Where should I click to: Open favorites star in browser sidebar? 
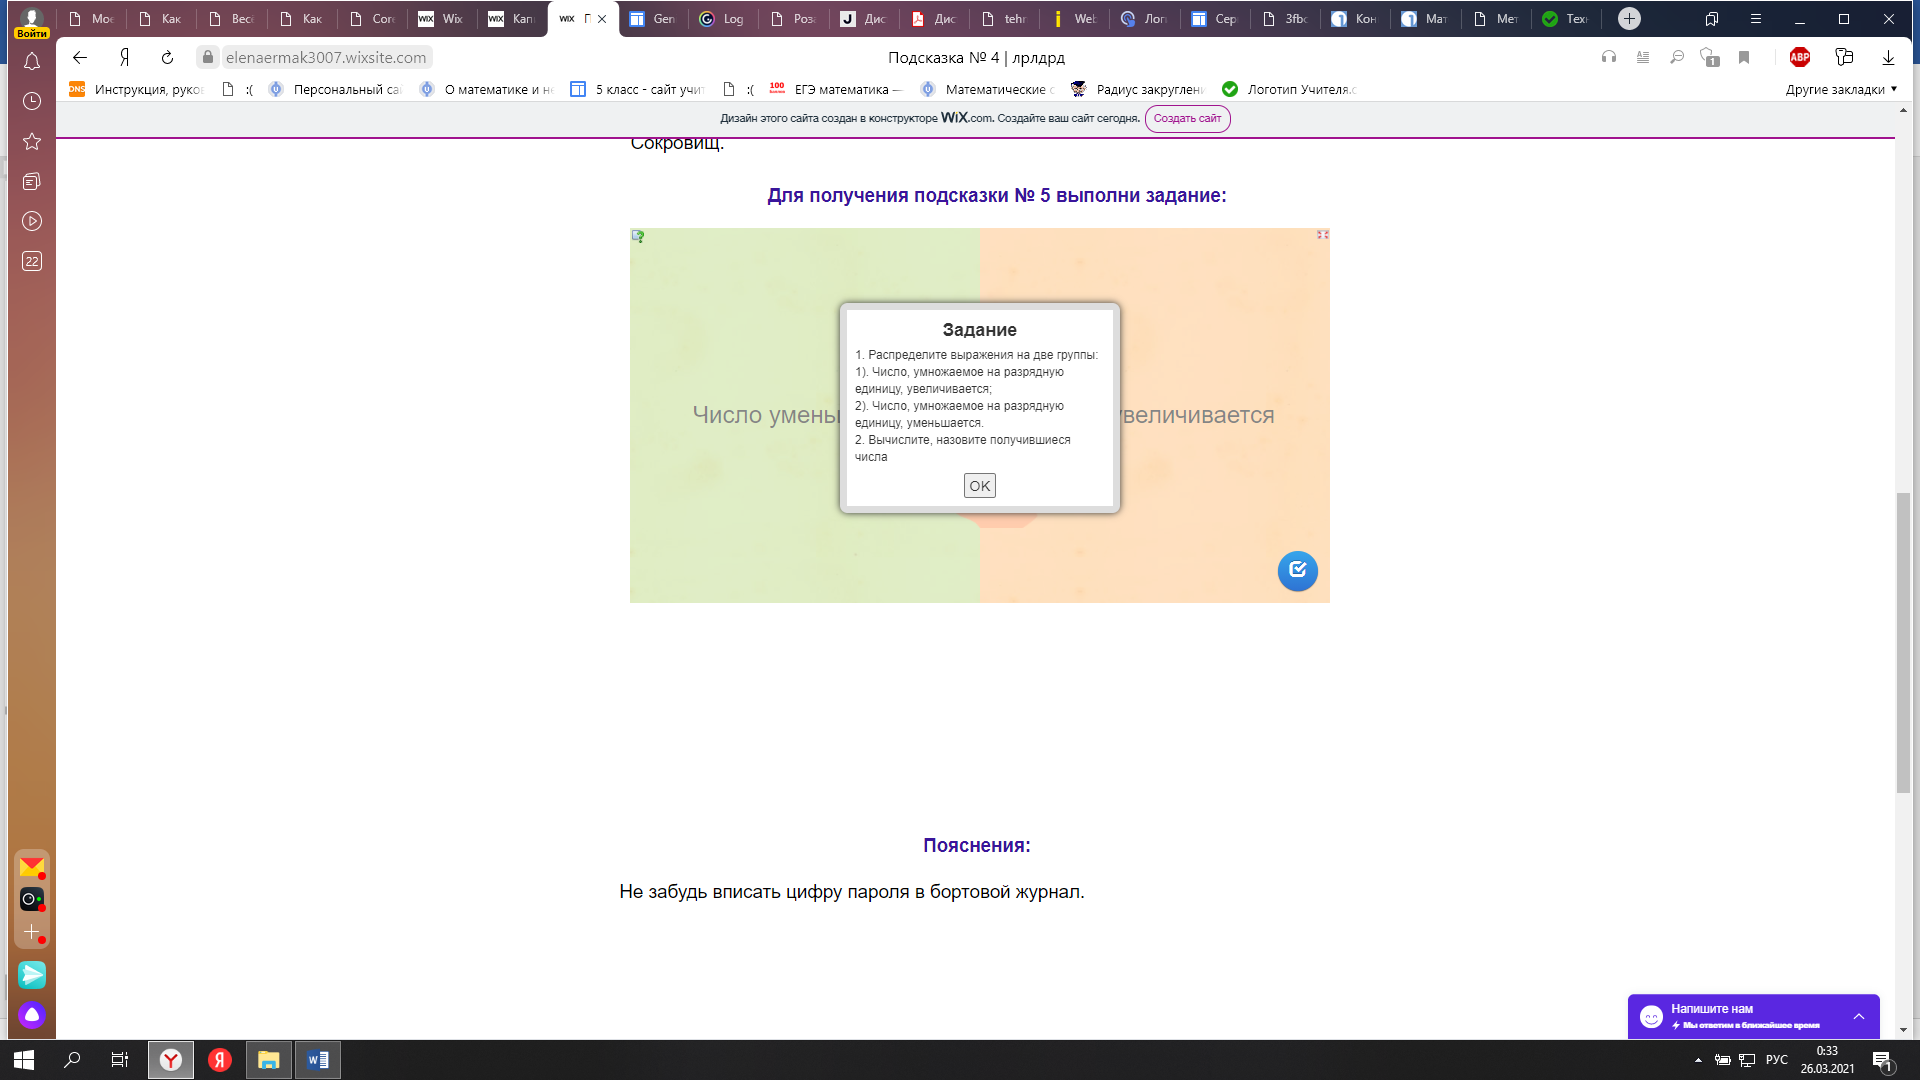32,141
